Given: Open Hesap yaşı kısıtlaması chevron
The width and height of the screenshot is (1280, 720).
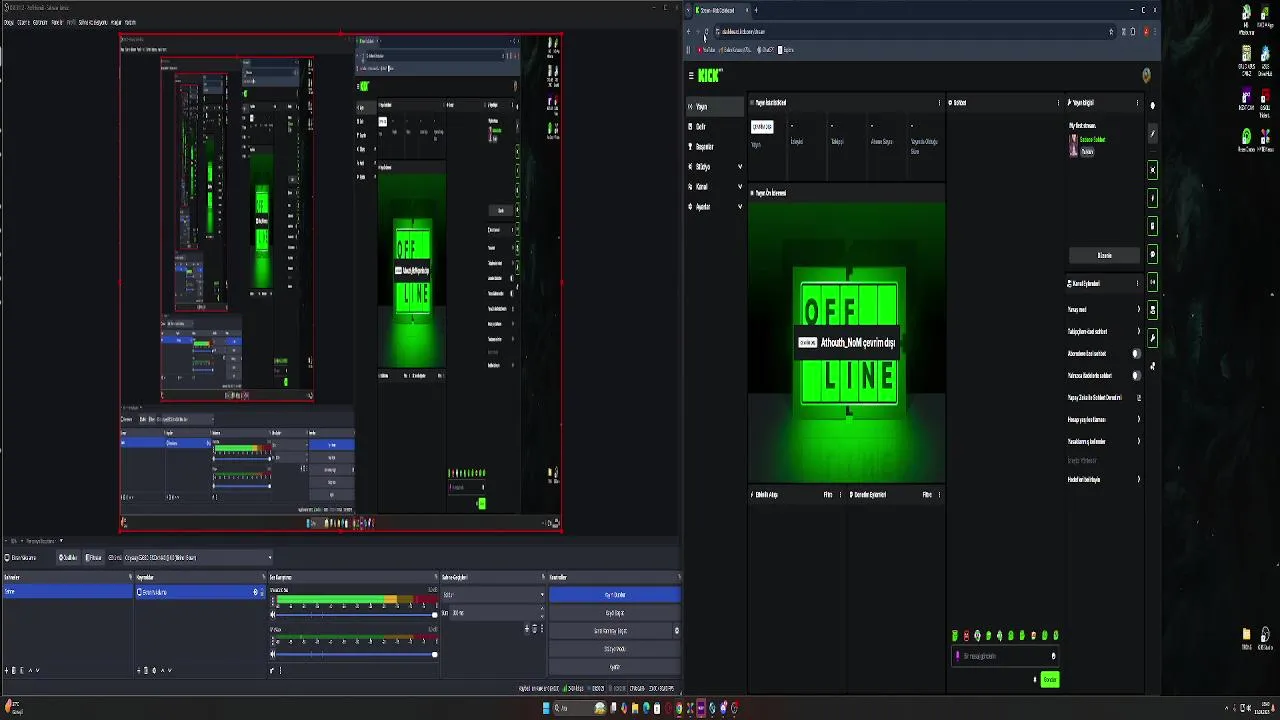Looking at the screenshot, I should point(1138,419).
